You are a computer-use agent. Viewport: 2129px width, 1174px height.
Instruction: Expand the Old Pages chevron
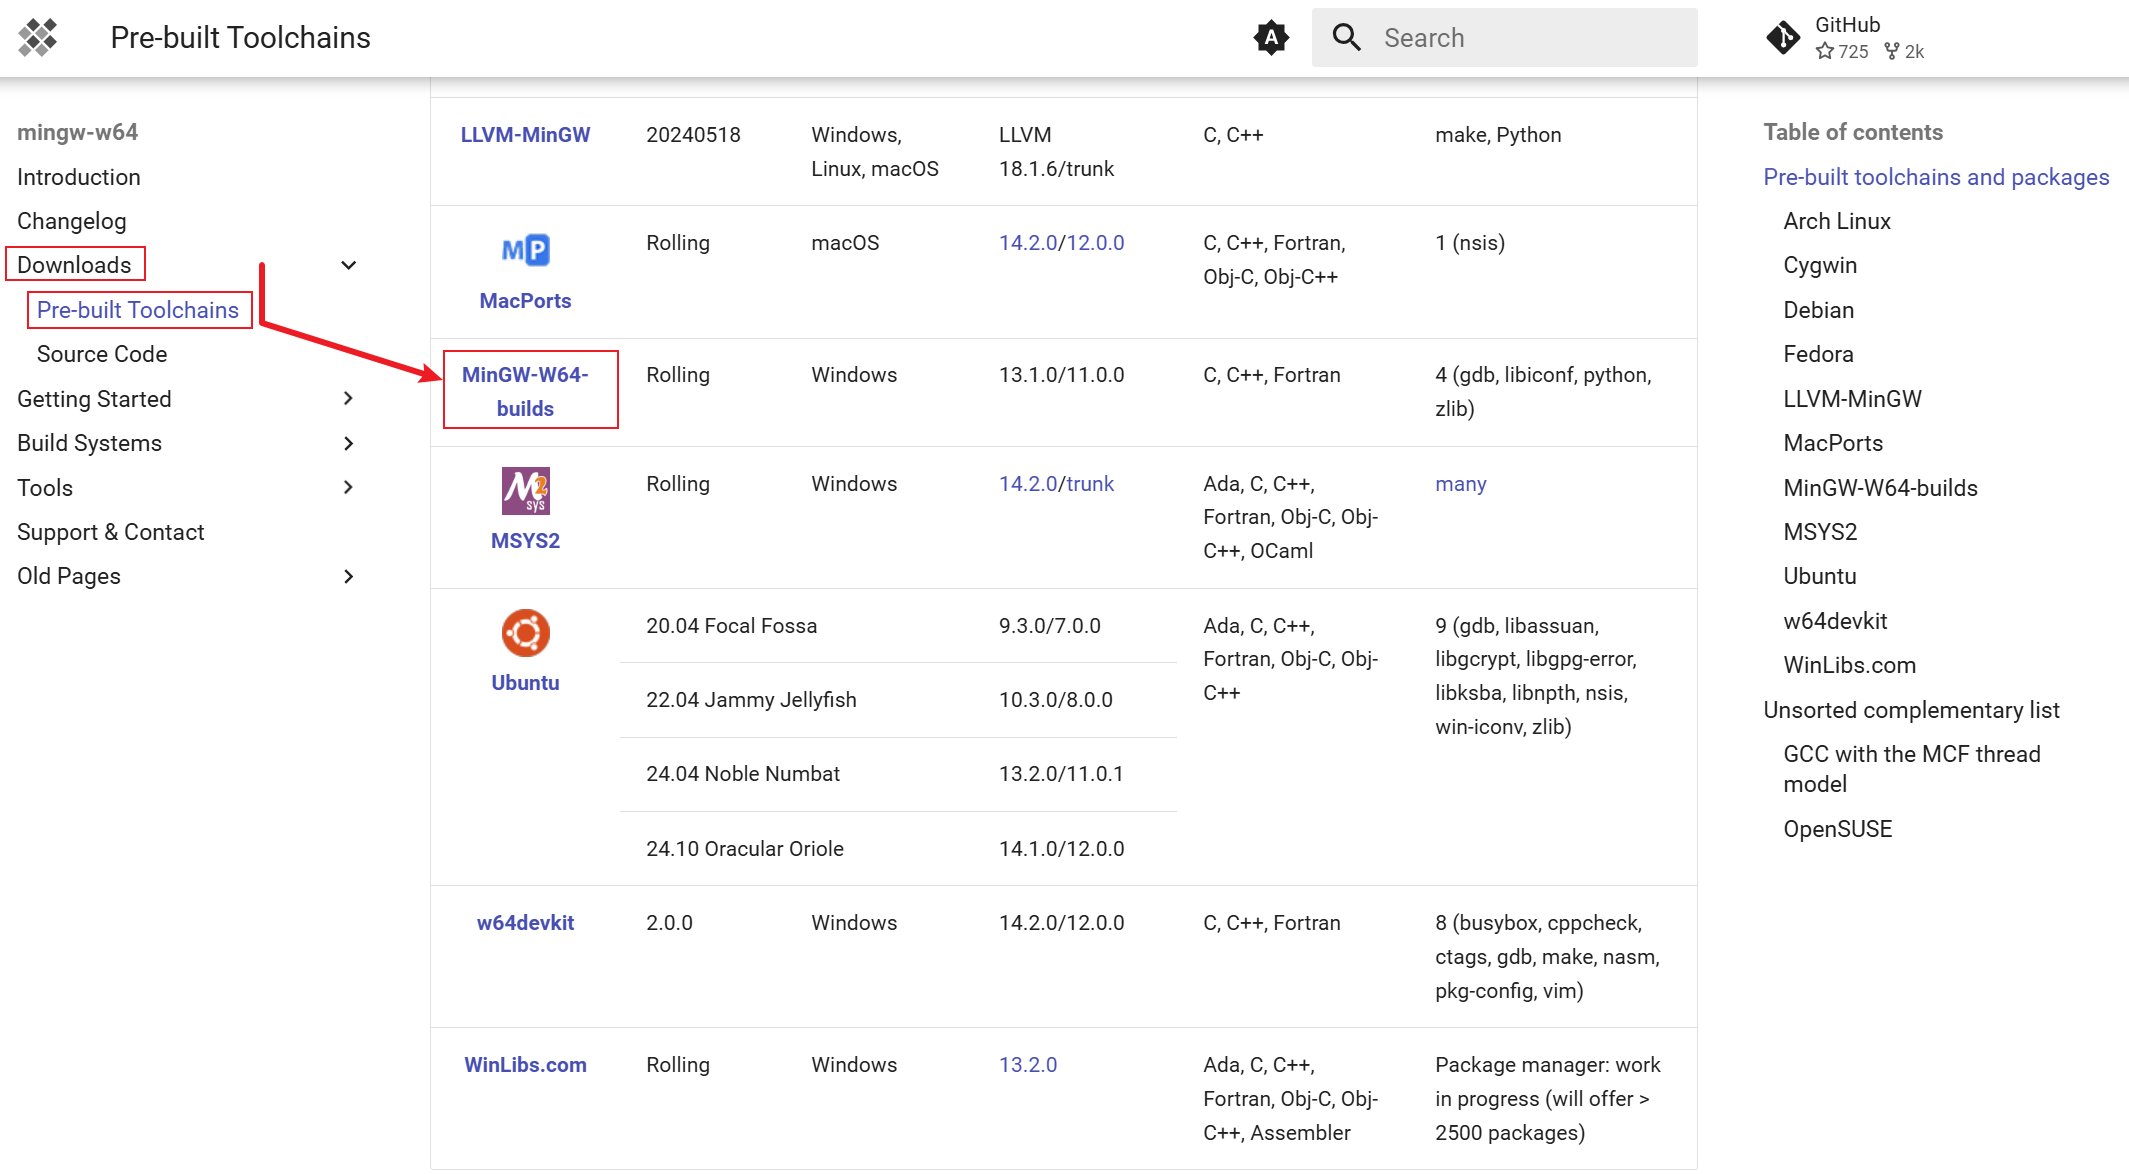(348, 576)
